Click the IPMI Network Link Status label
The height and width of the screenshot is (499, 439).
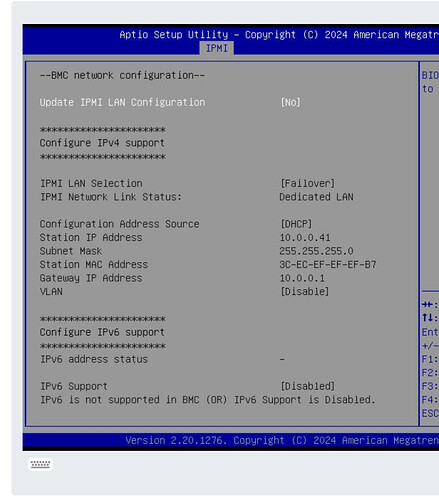(111, 197)
